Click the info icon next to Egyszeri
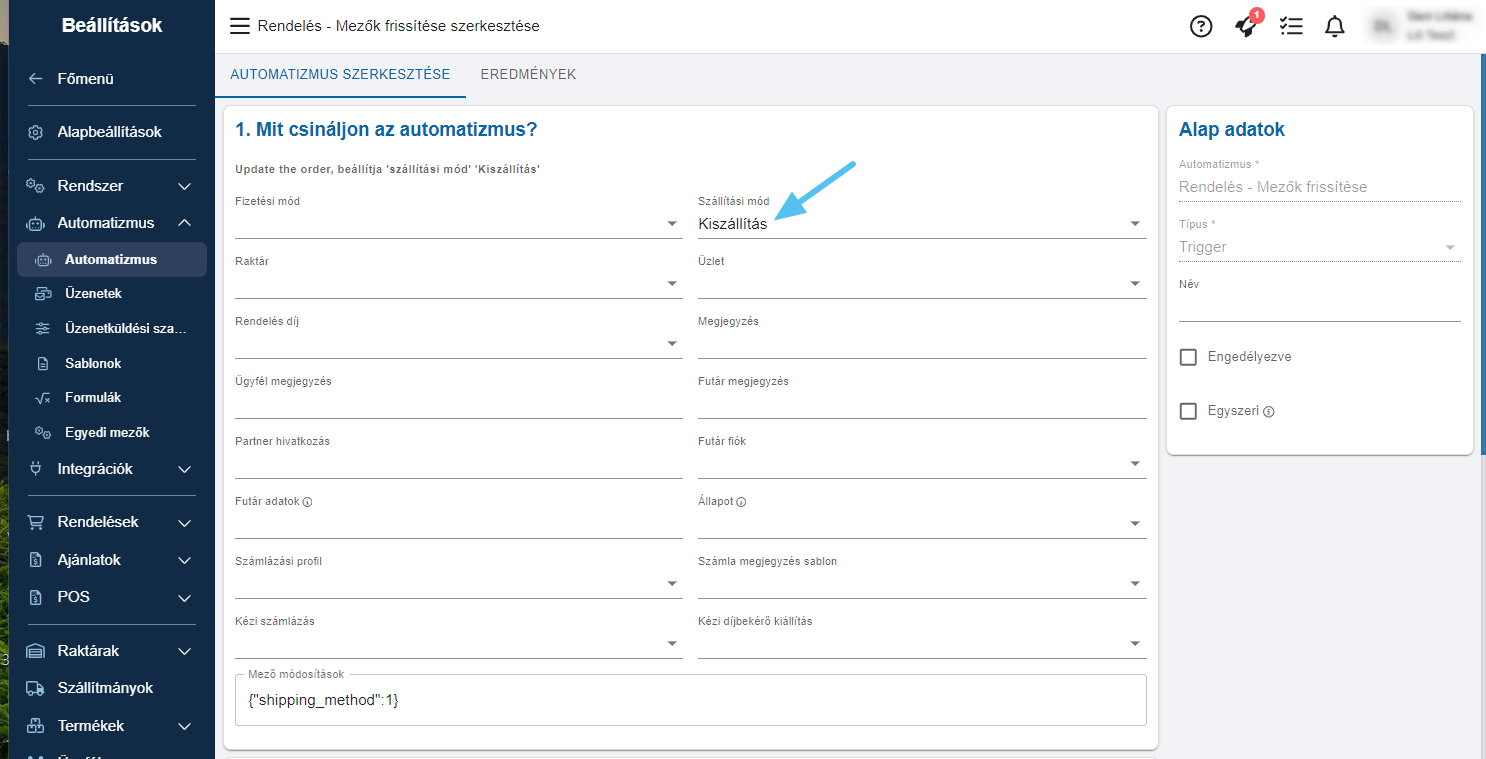This screenshot has height=759, width=1486. (x=1269, y=412)
